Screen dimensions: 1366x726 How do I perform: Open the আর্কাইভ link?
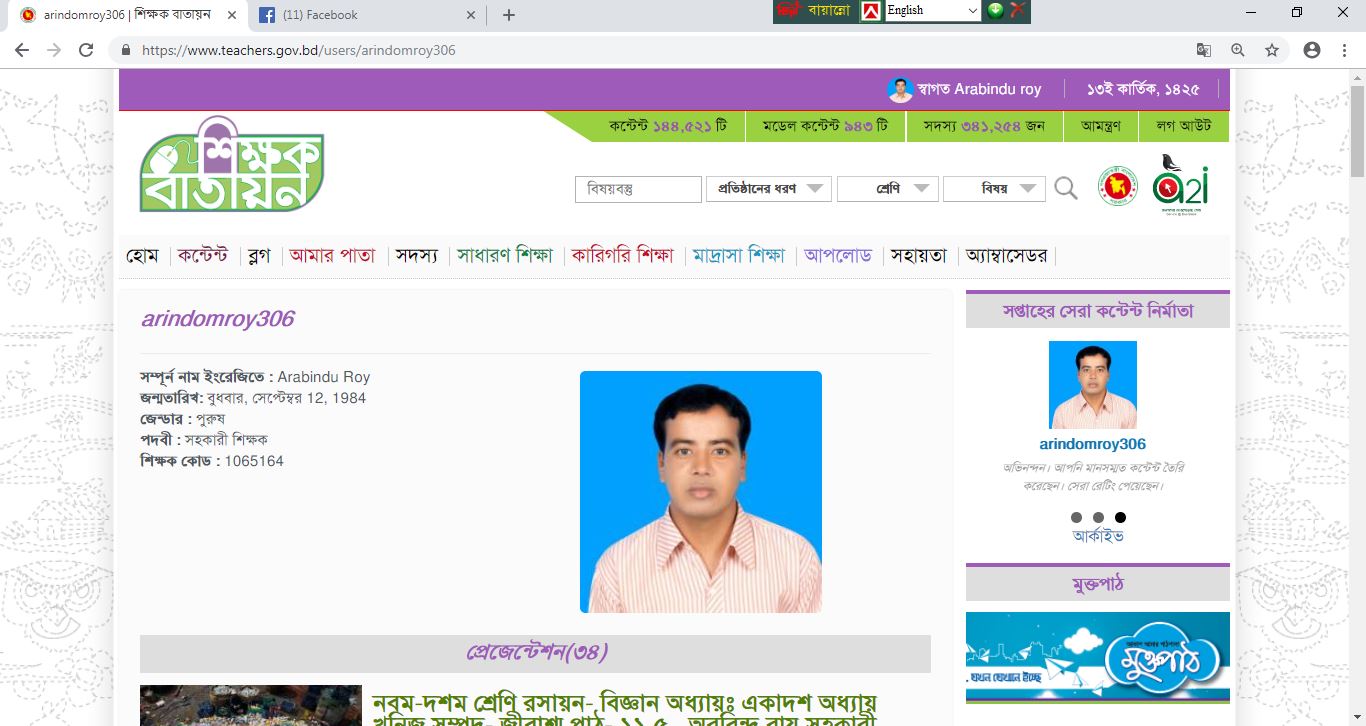click(x=1098, y=536)
